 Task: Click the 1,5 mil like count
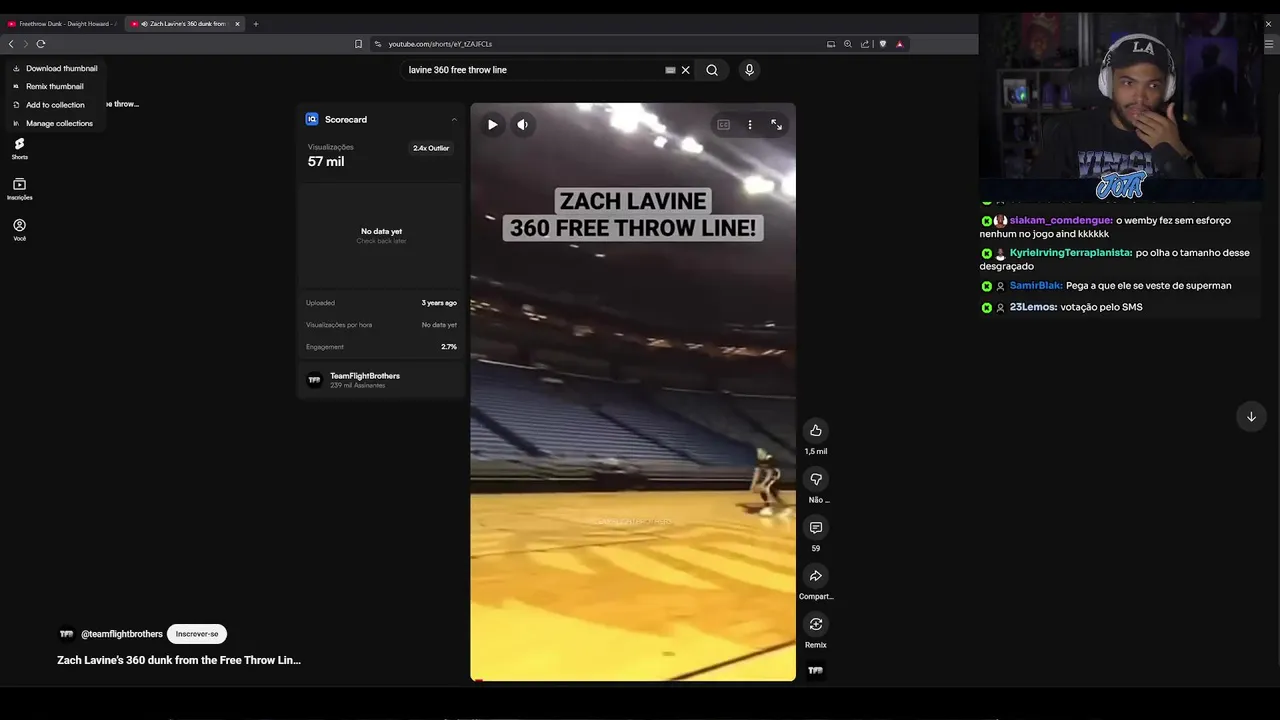coord(816,452)
